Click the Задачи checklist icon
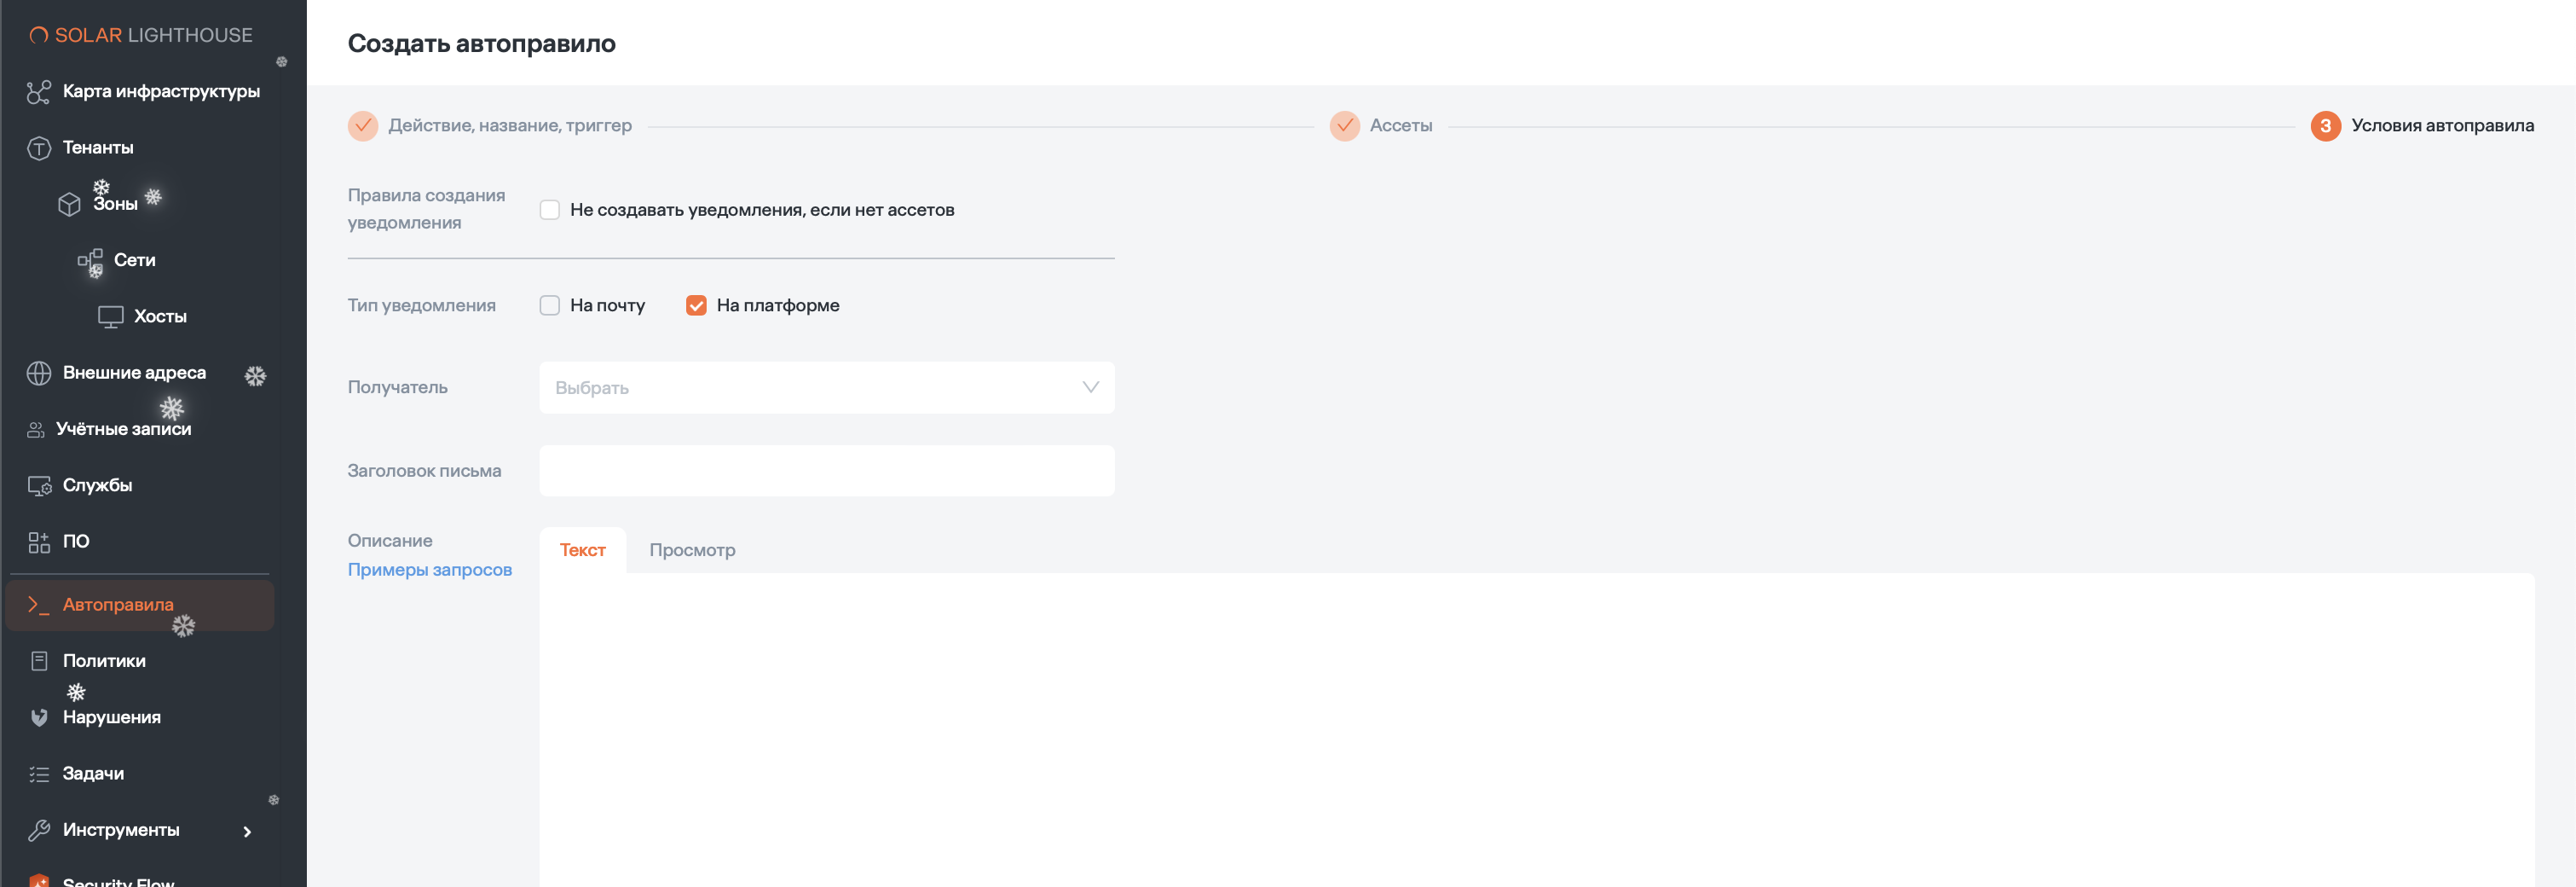Screen dimensions: 2576x887 tap(39, 774)
